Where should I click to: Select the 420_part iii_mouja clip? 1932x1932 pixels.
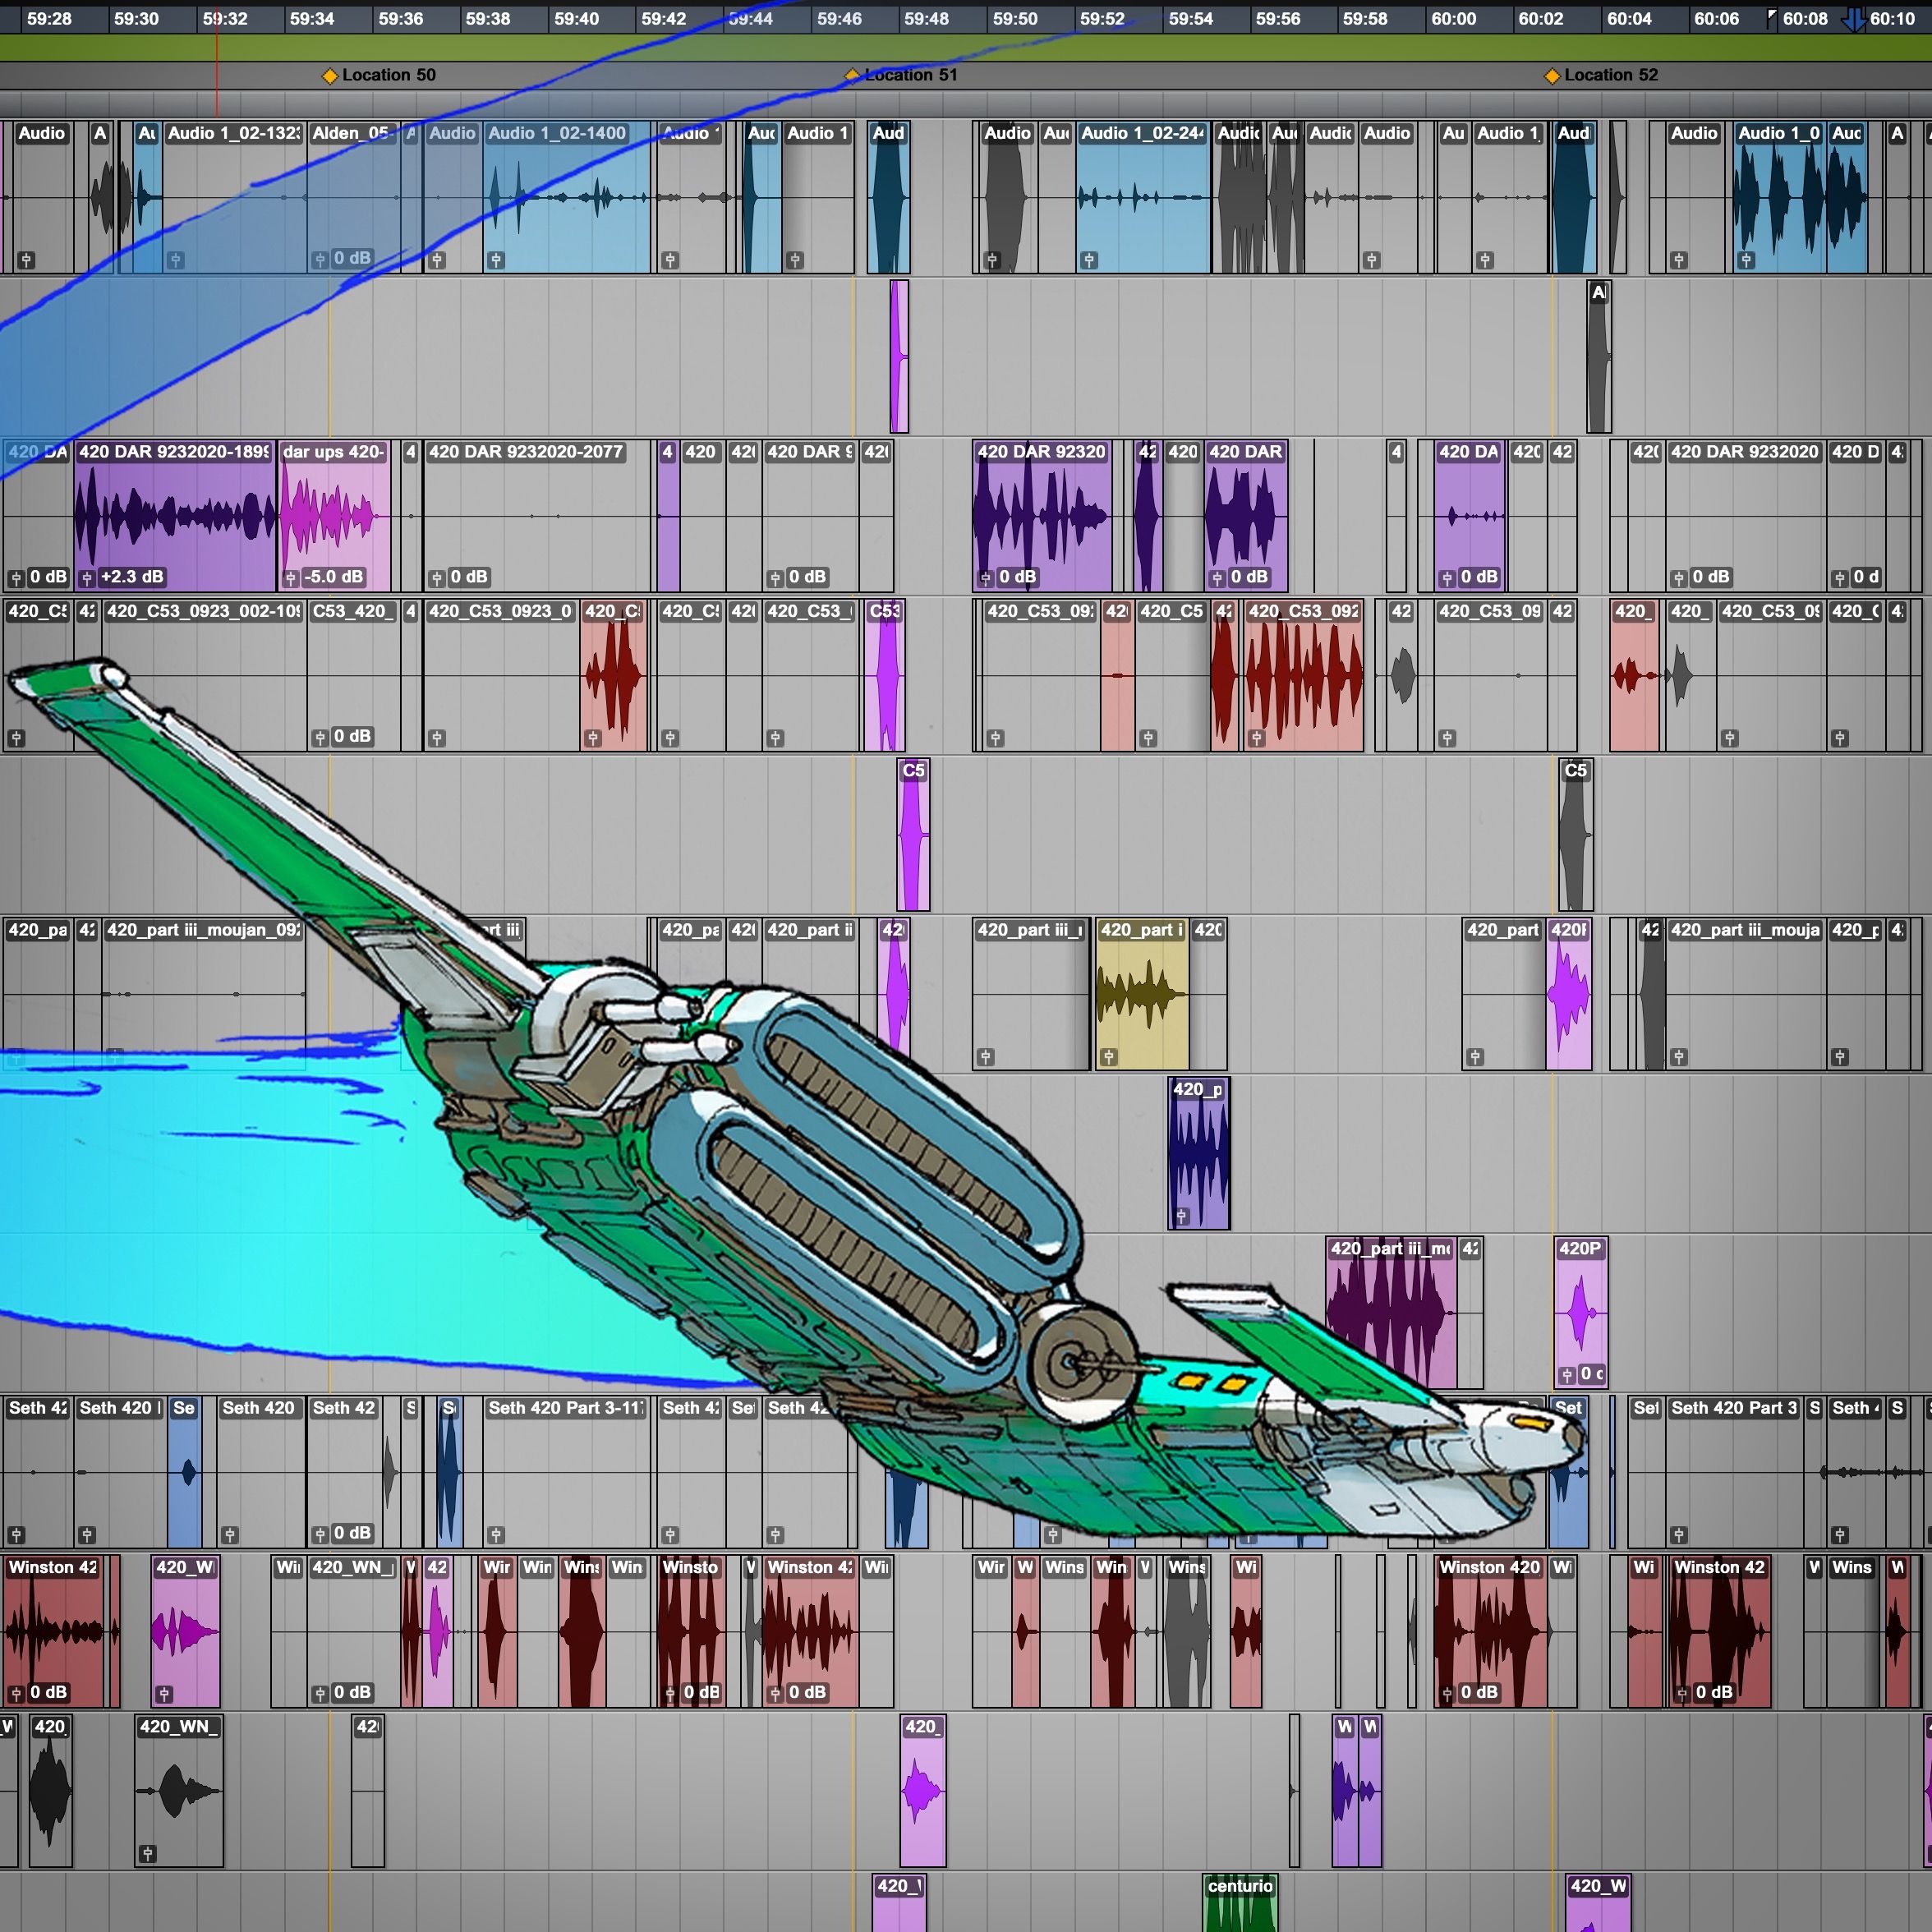pos(1746,994)
